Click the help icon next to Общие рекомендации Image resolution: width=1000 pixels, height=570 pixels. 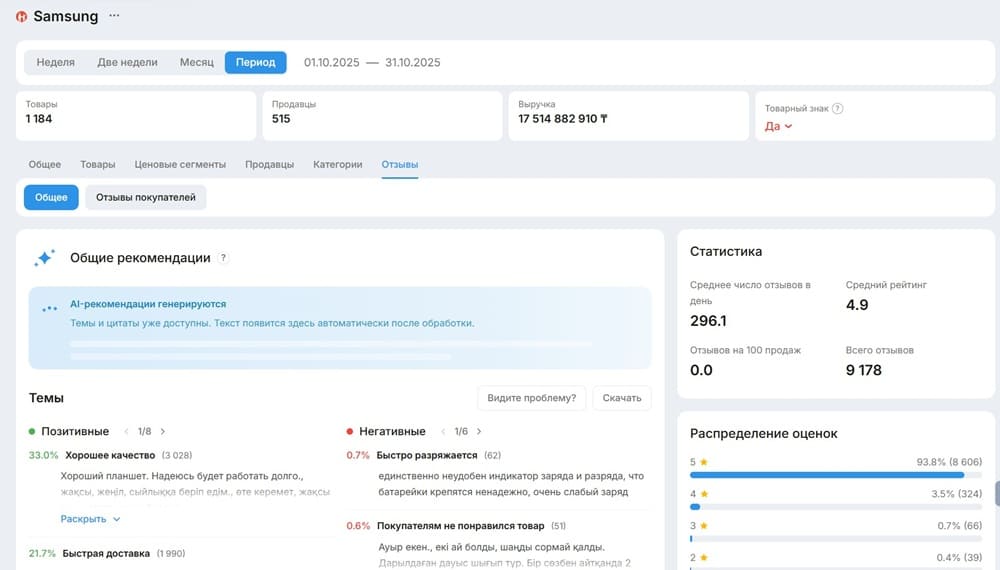(x=223, y=258)
